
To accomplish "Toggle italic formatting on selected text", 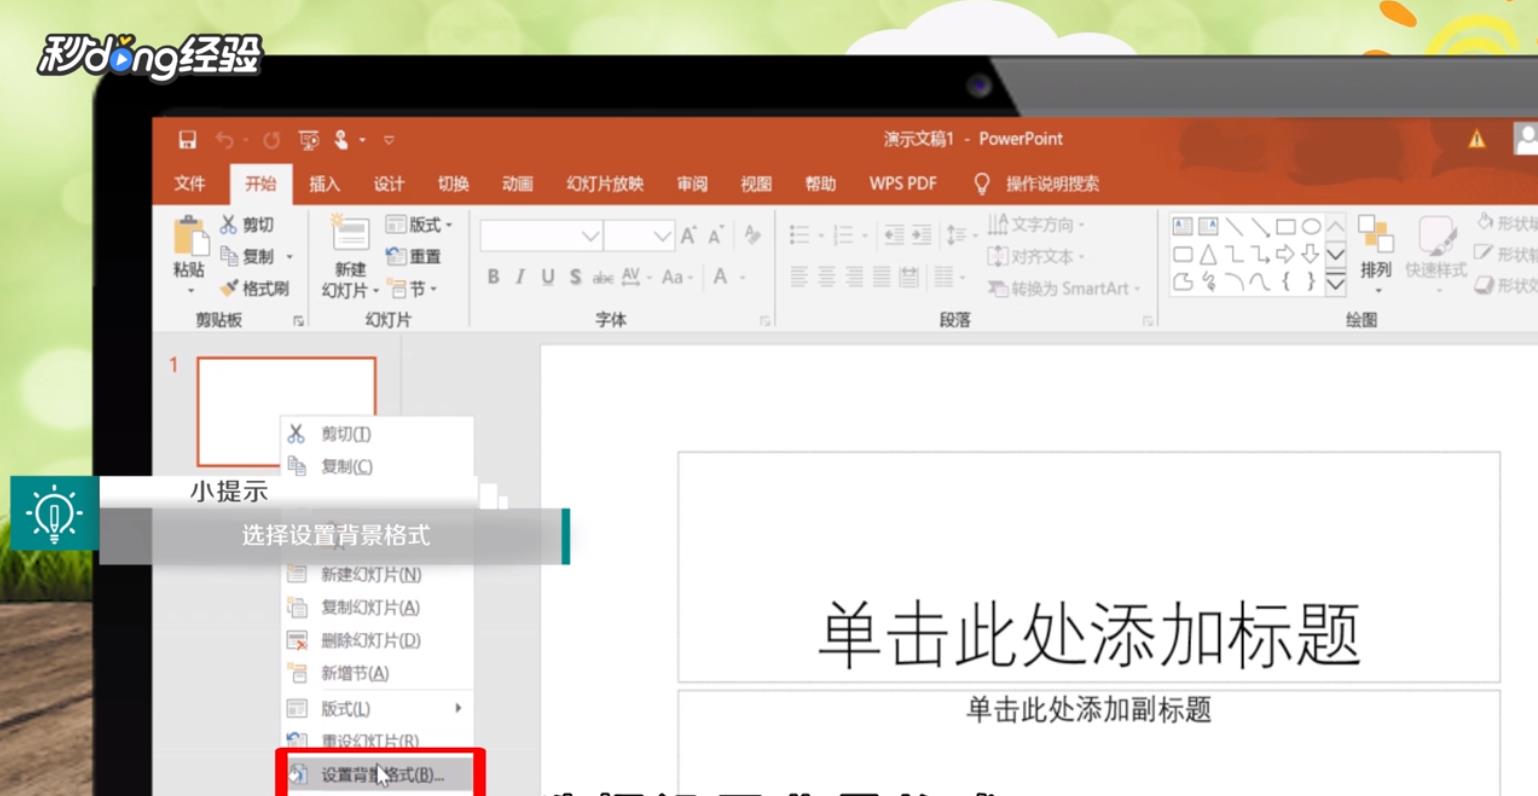I will click(x=521, y=276).
